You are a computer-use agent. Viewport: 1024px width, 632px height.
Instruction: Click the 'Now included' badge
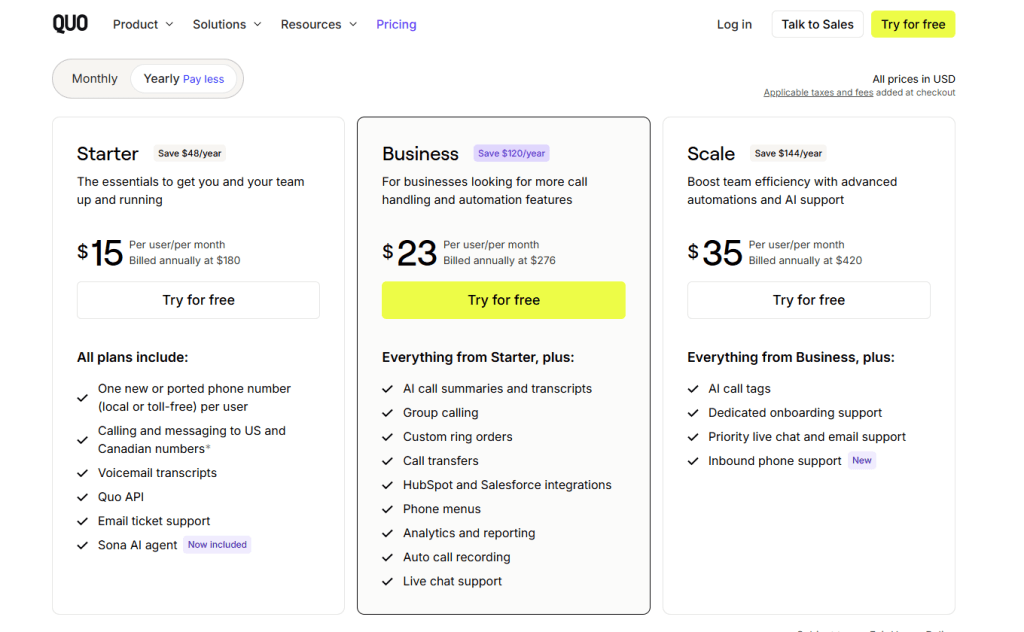coord(217,545)
